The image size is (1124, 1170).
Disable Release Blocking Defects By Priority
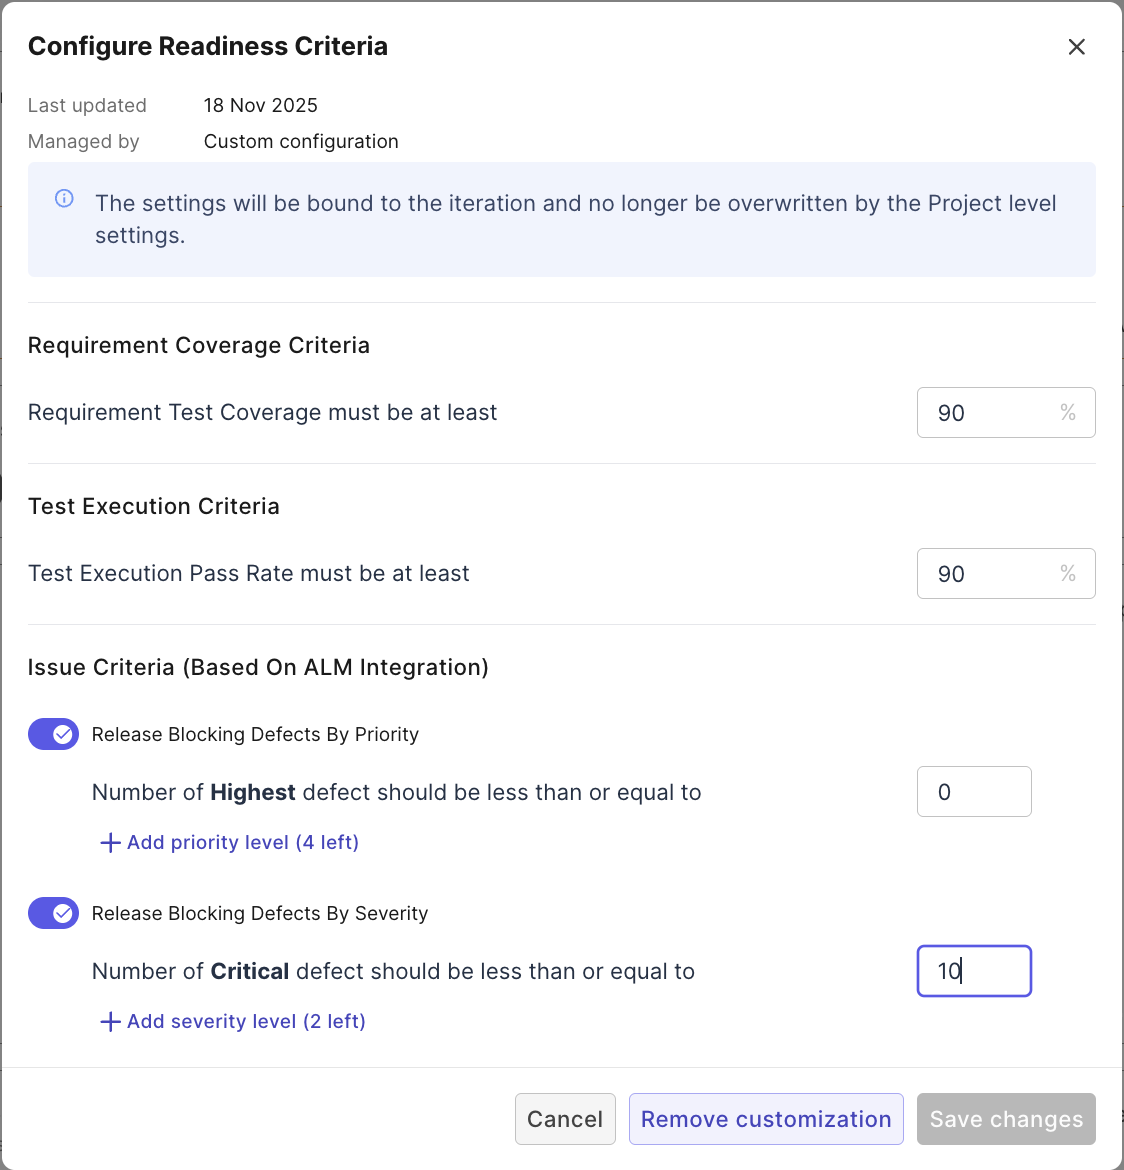click(53, 733)
